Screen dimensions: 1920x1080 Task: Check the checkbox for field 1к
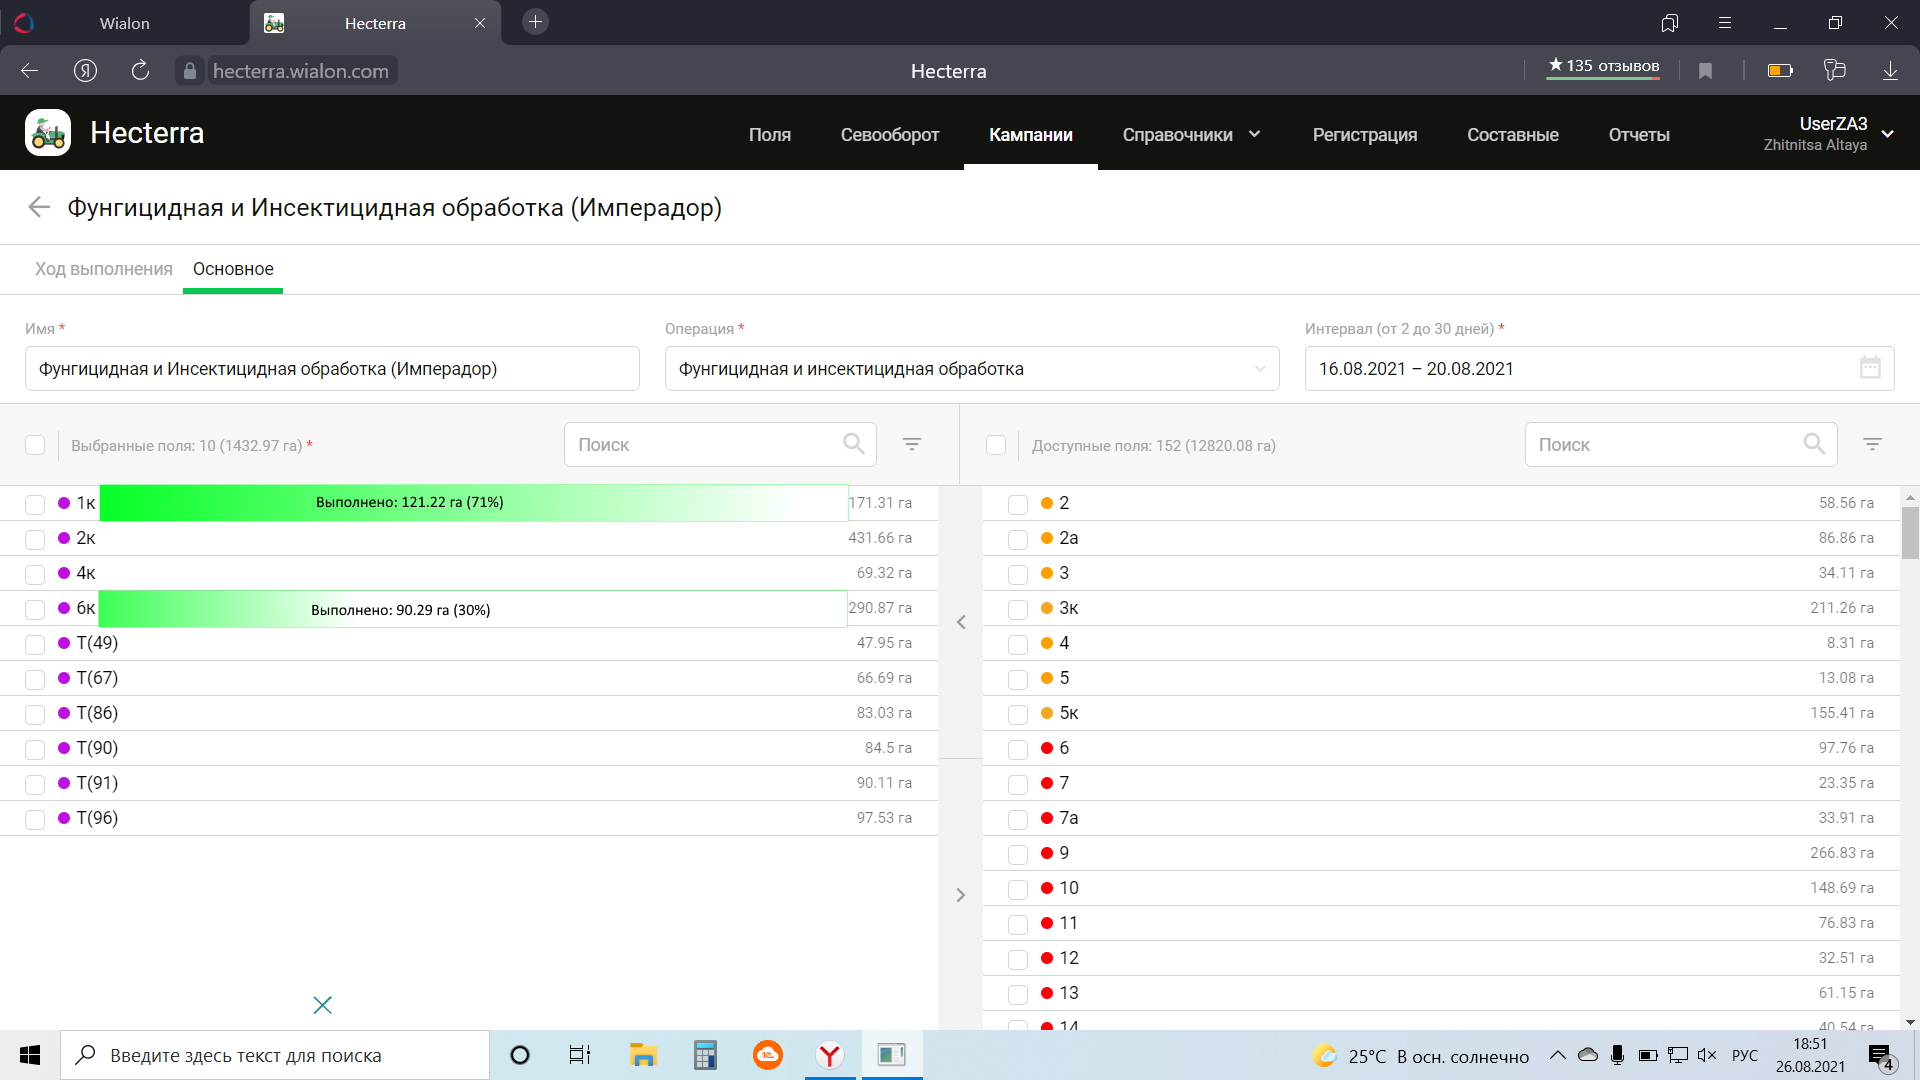click(35, 504)
